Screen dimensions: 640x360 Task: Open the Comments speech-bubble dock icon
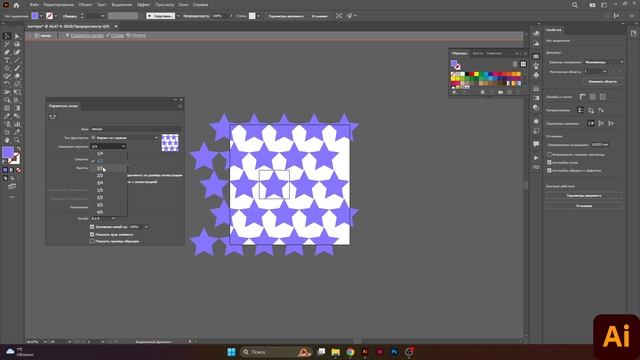[x=536, y=144]
